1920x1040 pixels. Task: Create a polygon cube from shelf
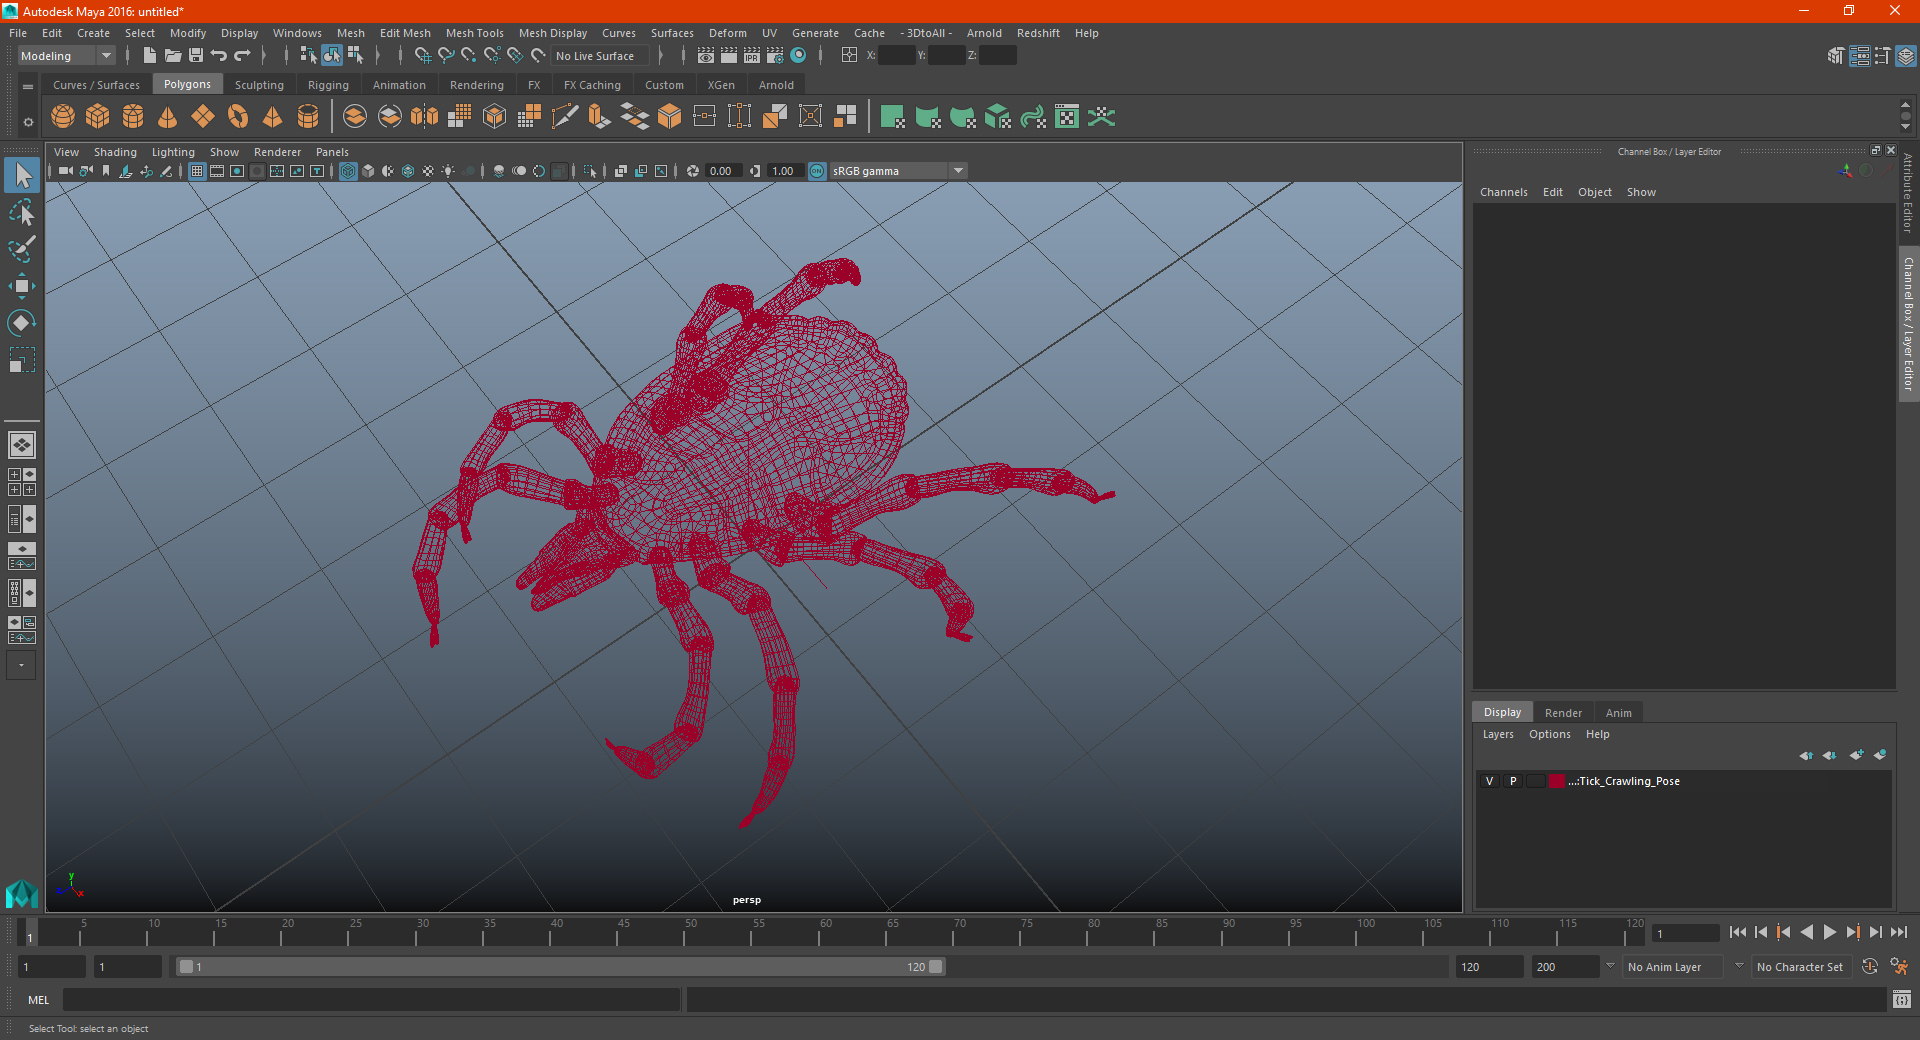click(98, 117)
